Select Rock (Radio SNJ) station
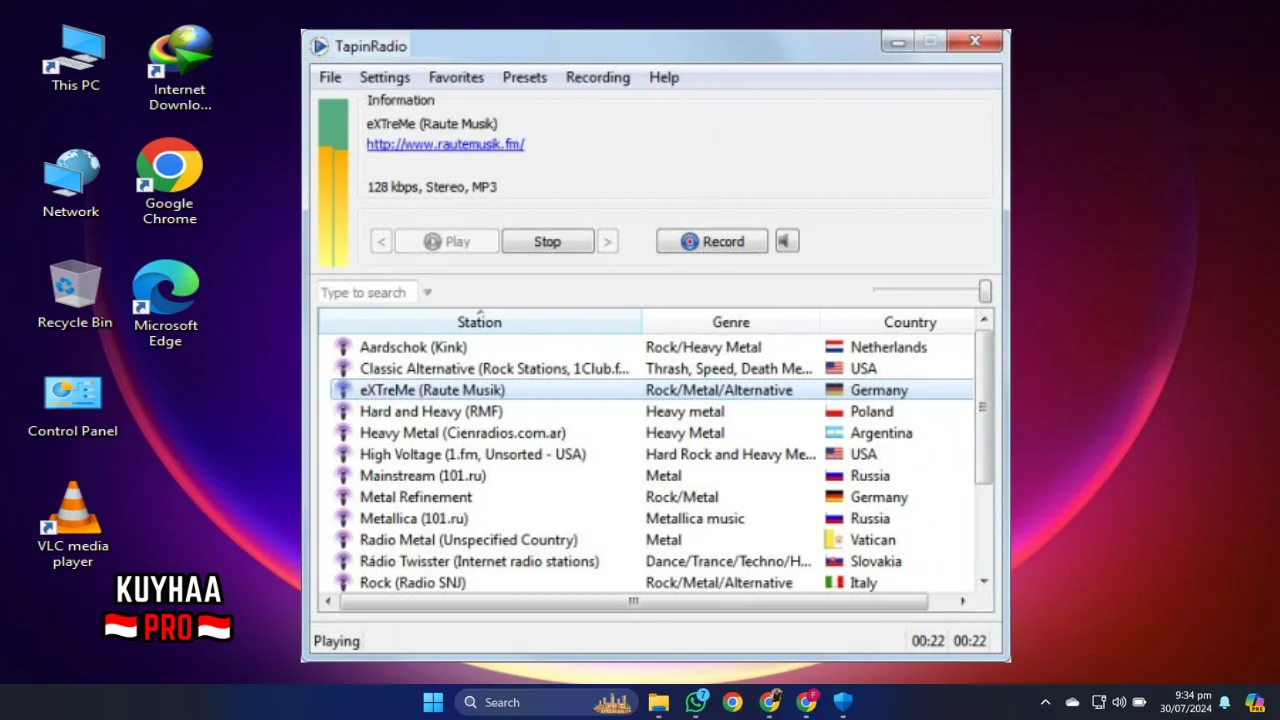Screen dimensions: 1280x720 pos(413,583)
